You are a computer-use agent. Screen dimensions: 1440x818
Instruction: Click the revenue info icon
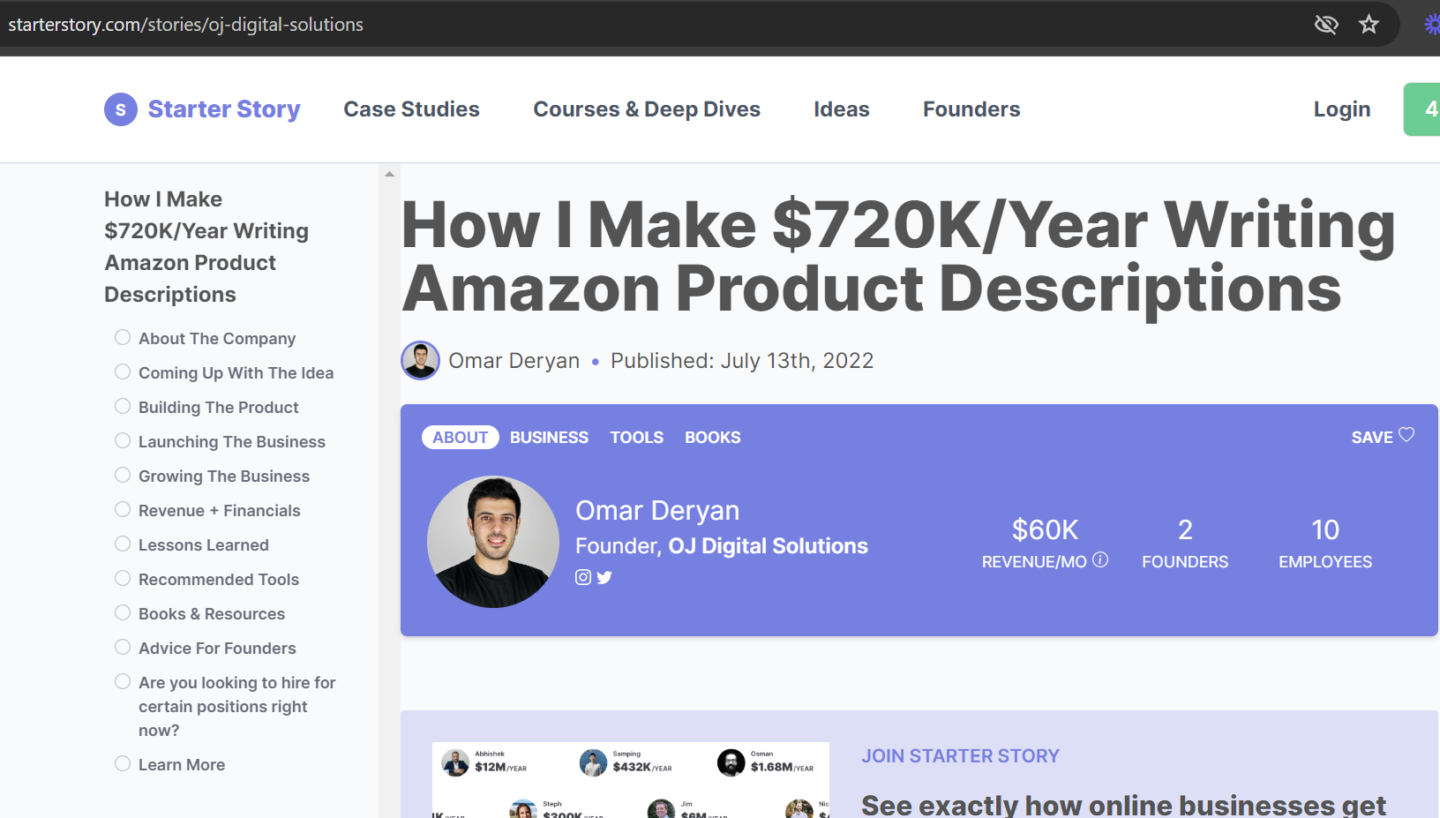tap(1100, 560)
